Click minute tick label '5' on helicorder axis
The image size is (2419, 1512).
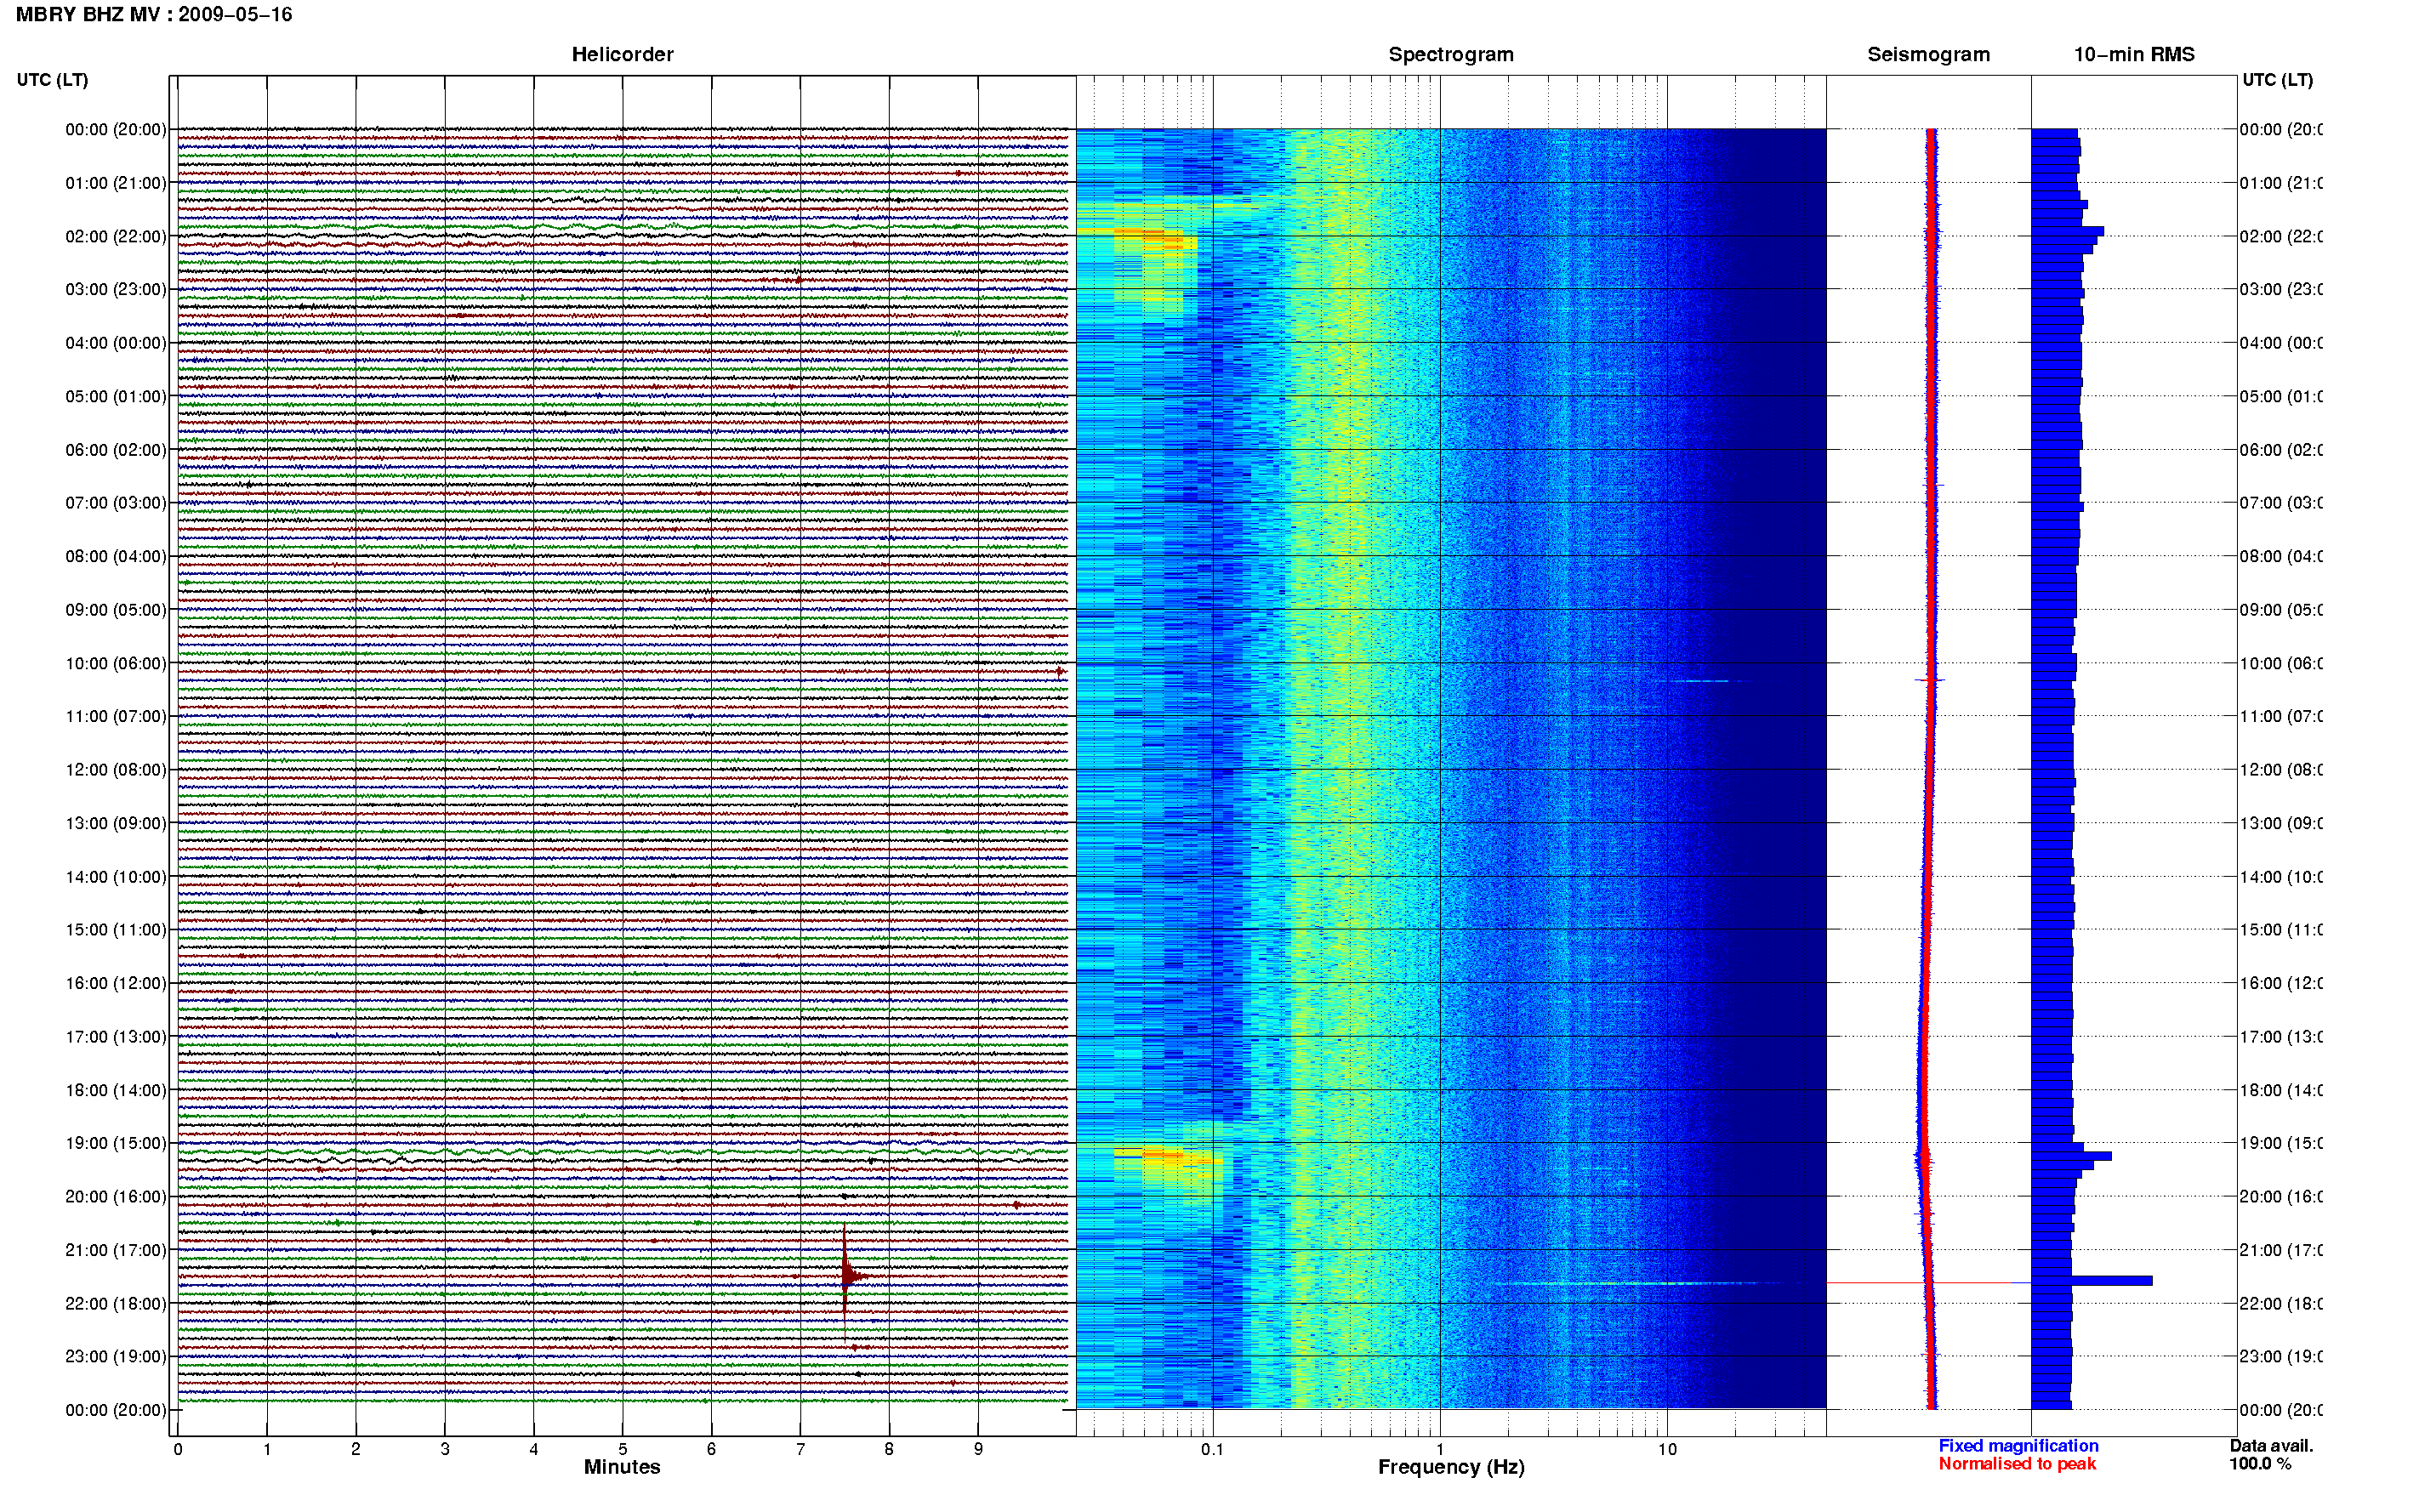[622, 1449]
